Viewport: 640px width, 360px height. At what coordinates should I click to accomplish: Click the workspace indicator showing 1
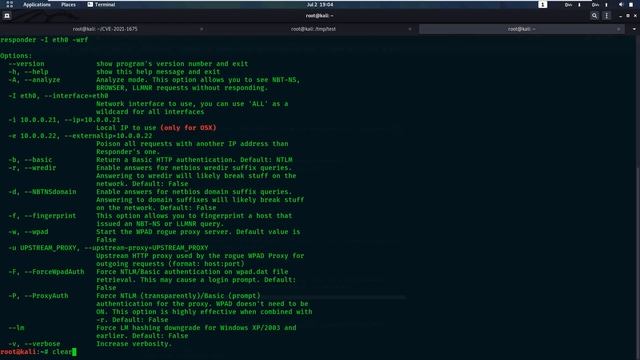click(542, 4)
